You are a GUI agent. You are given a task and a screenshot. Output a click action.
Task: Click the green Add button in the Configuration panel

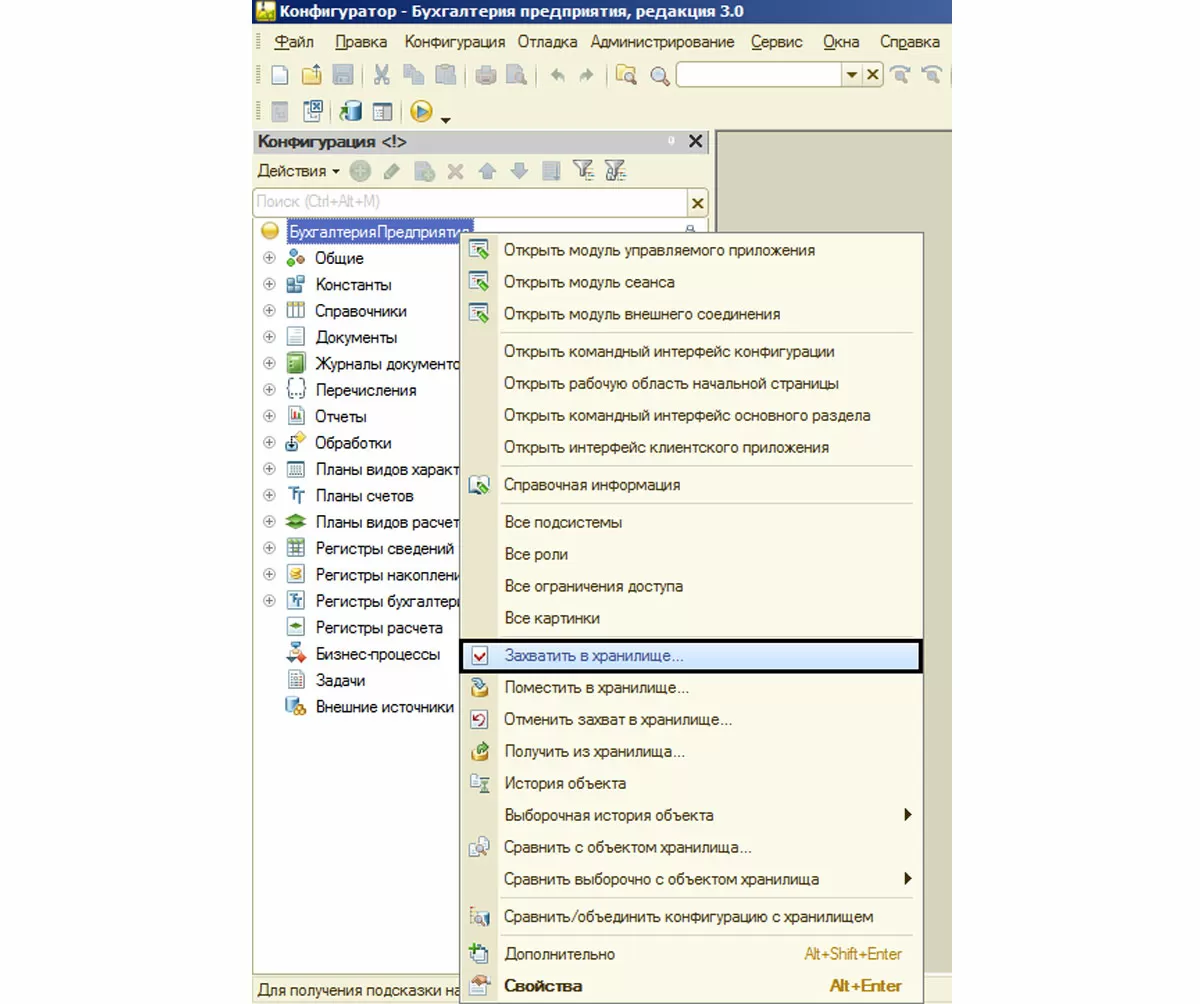[x=360, y=171]
